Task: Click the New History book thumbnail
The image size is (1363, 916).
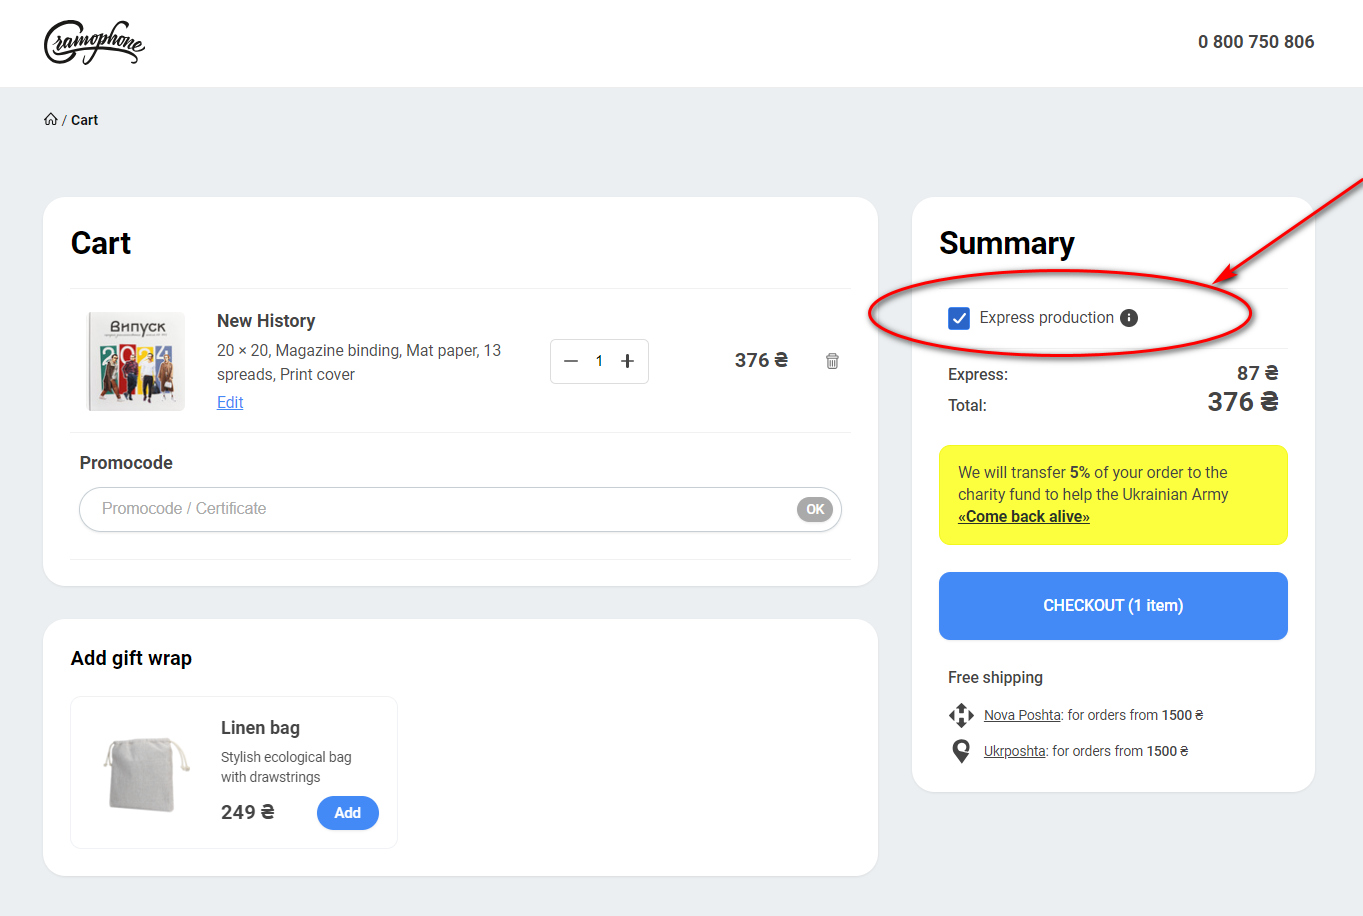Action: [137, 361]
